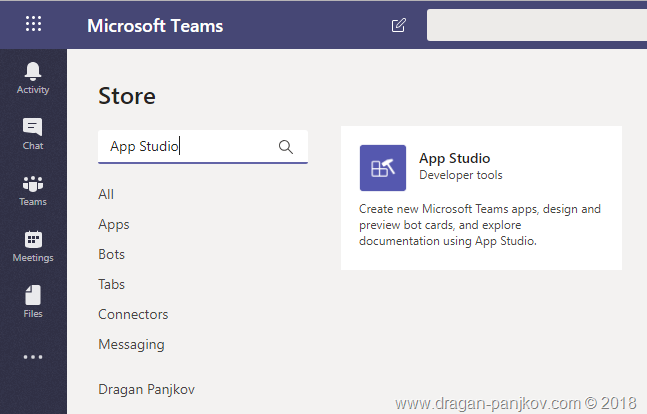This screenshot has width=647, height=414.
Task: Filter store by Connectors category
Action: pyautogui.click(x=133, y=314)
